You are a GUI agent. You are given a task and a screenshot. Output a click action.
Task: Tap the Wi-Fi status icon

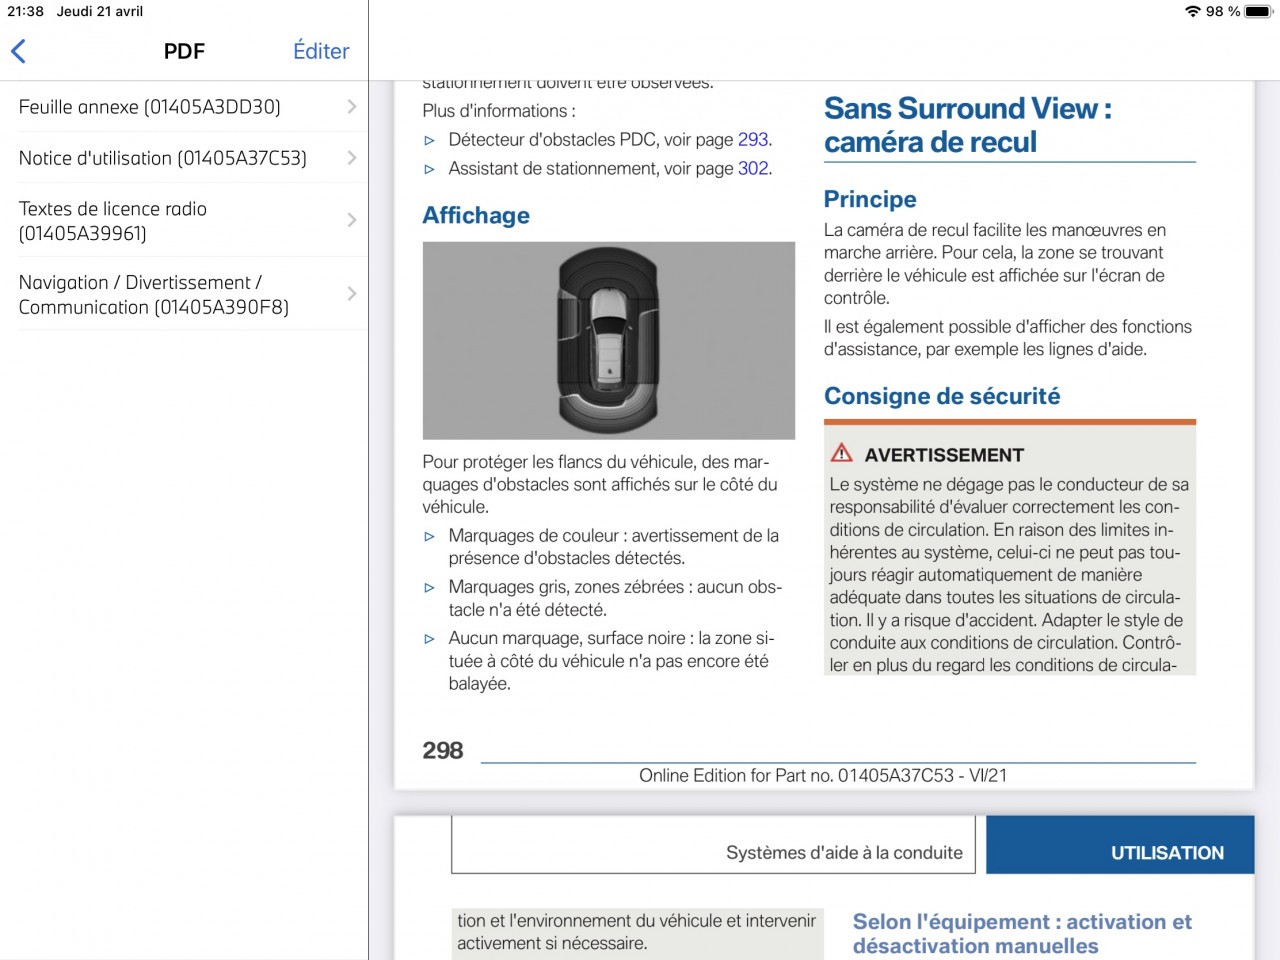(1192, 11)
